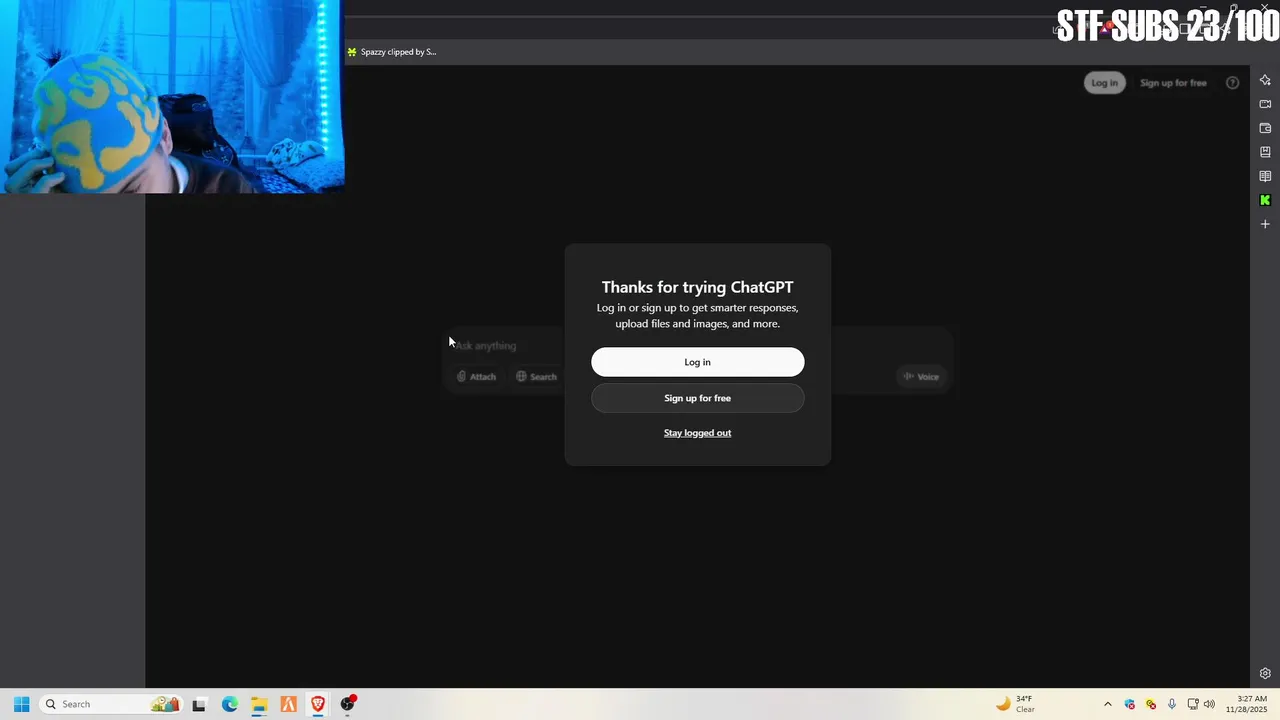This screenshot has width=1280, height=720.
Task: Open OBS Studio icon on the taskbar
Action: pos(348,704)
